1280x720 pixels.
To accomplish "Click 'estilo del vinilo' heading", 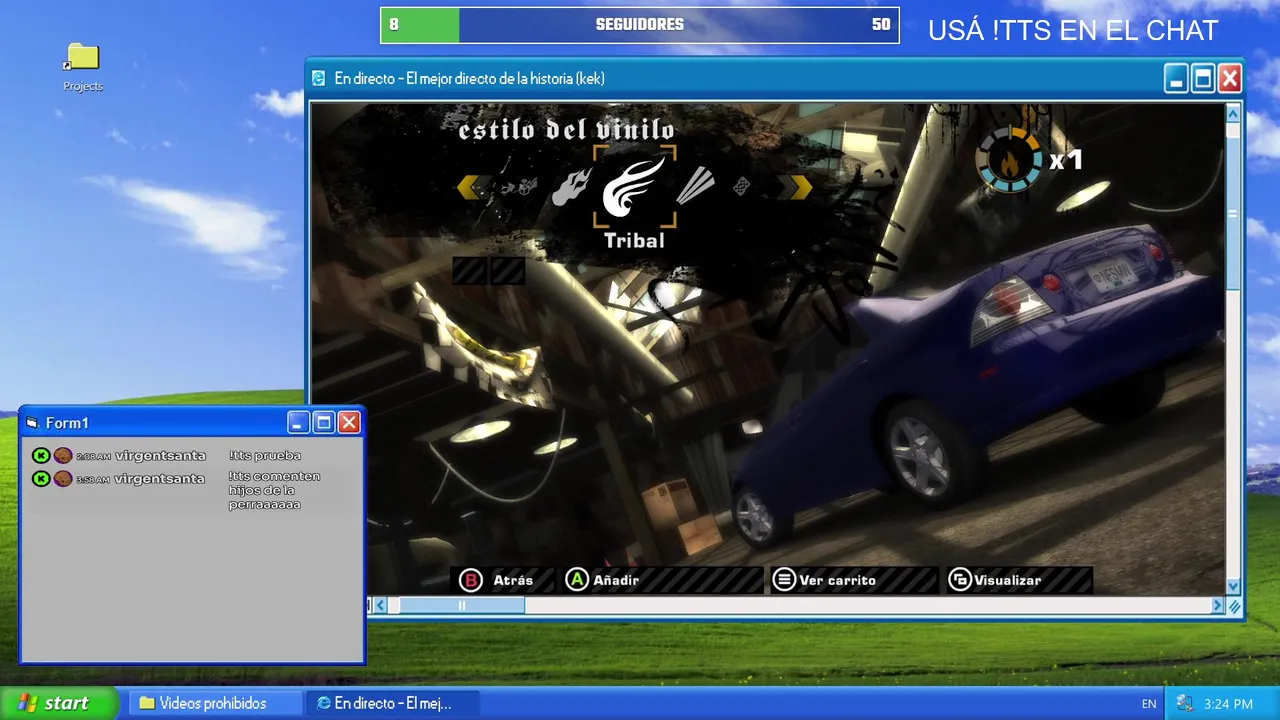I will [566, 130].
